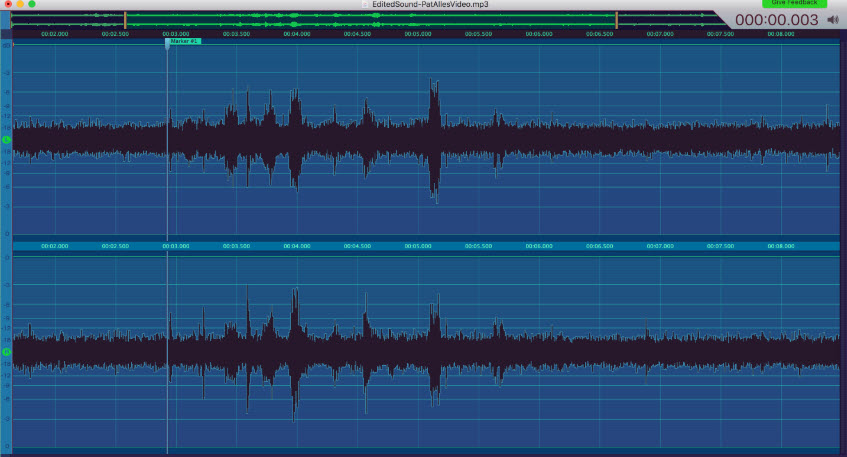This screenshot has width=847, height=457.
Task: Click 00:04.500 on the top ruler
Action: 357,34
